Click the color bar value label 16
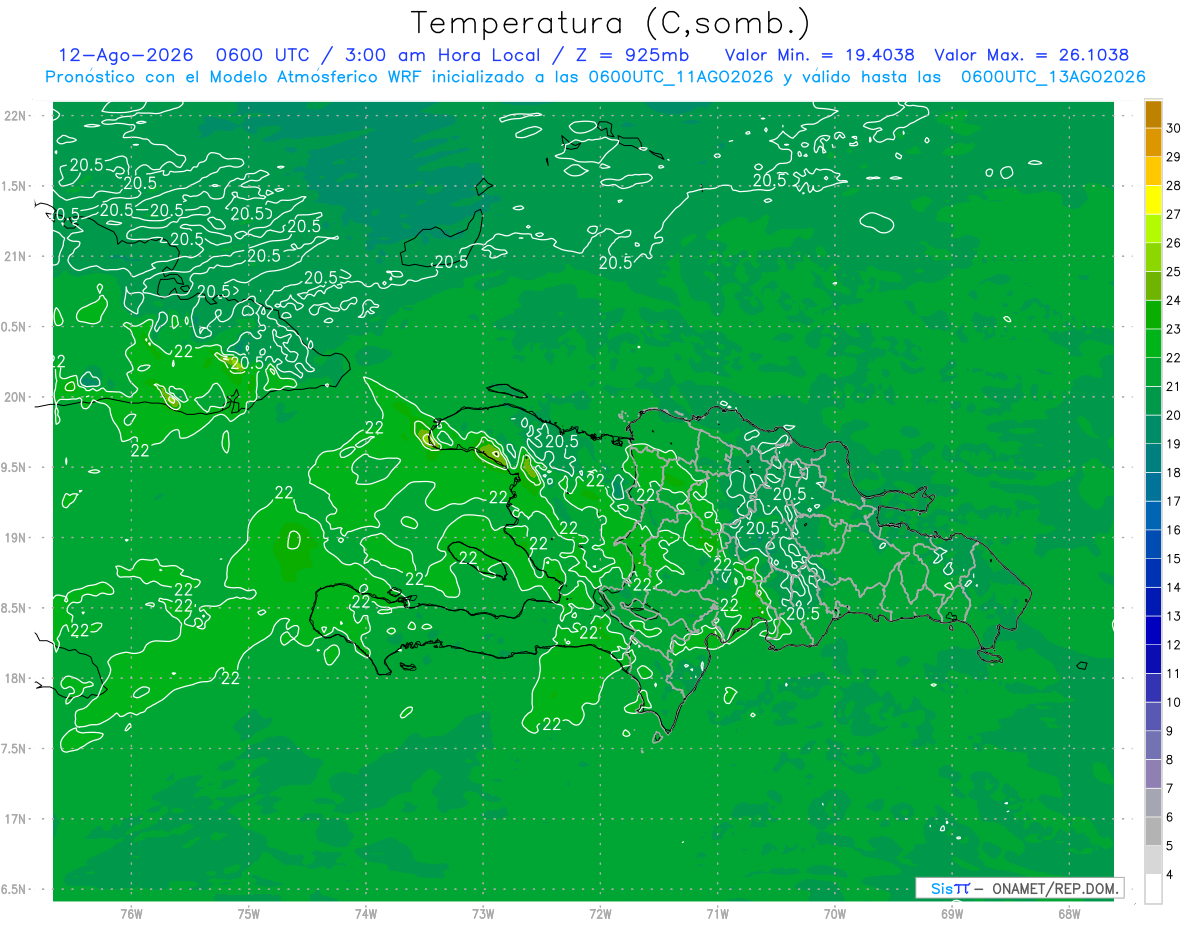 point(1174,530)
